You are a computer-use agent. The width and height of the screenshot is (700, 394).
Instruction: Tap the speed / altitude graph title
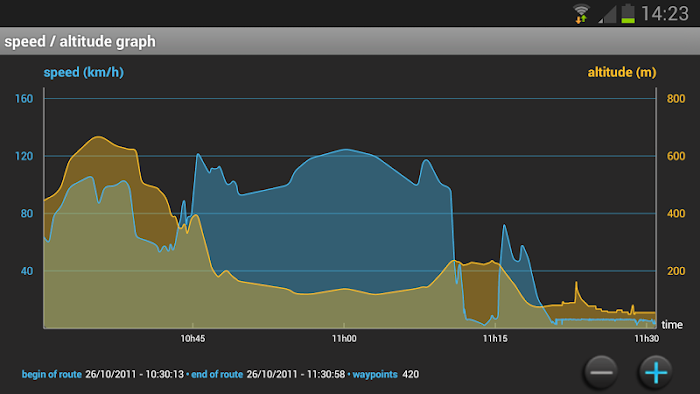coord(80,41)
